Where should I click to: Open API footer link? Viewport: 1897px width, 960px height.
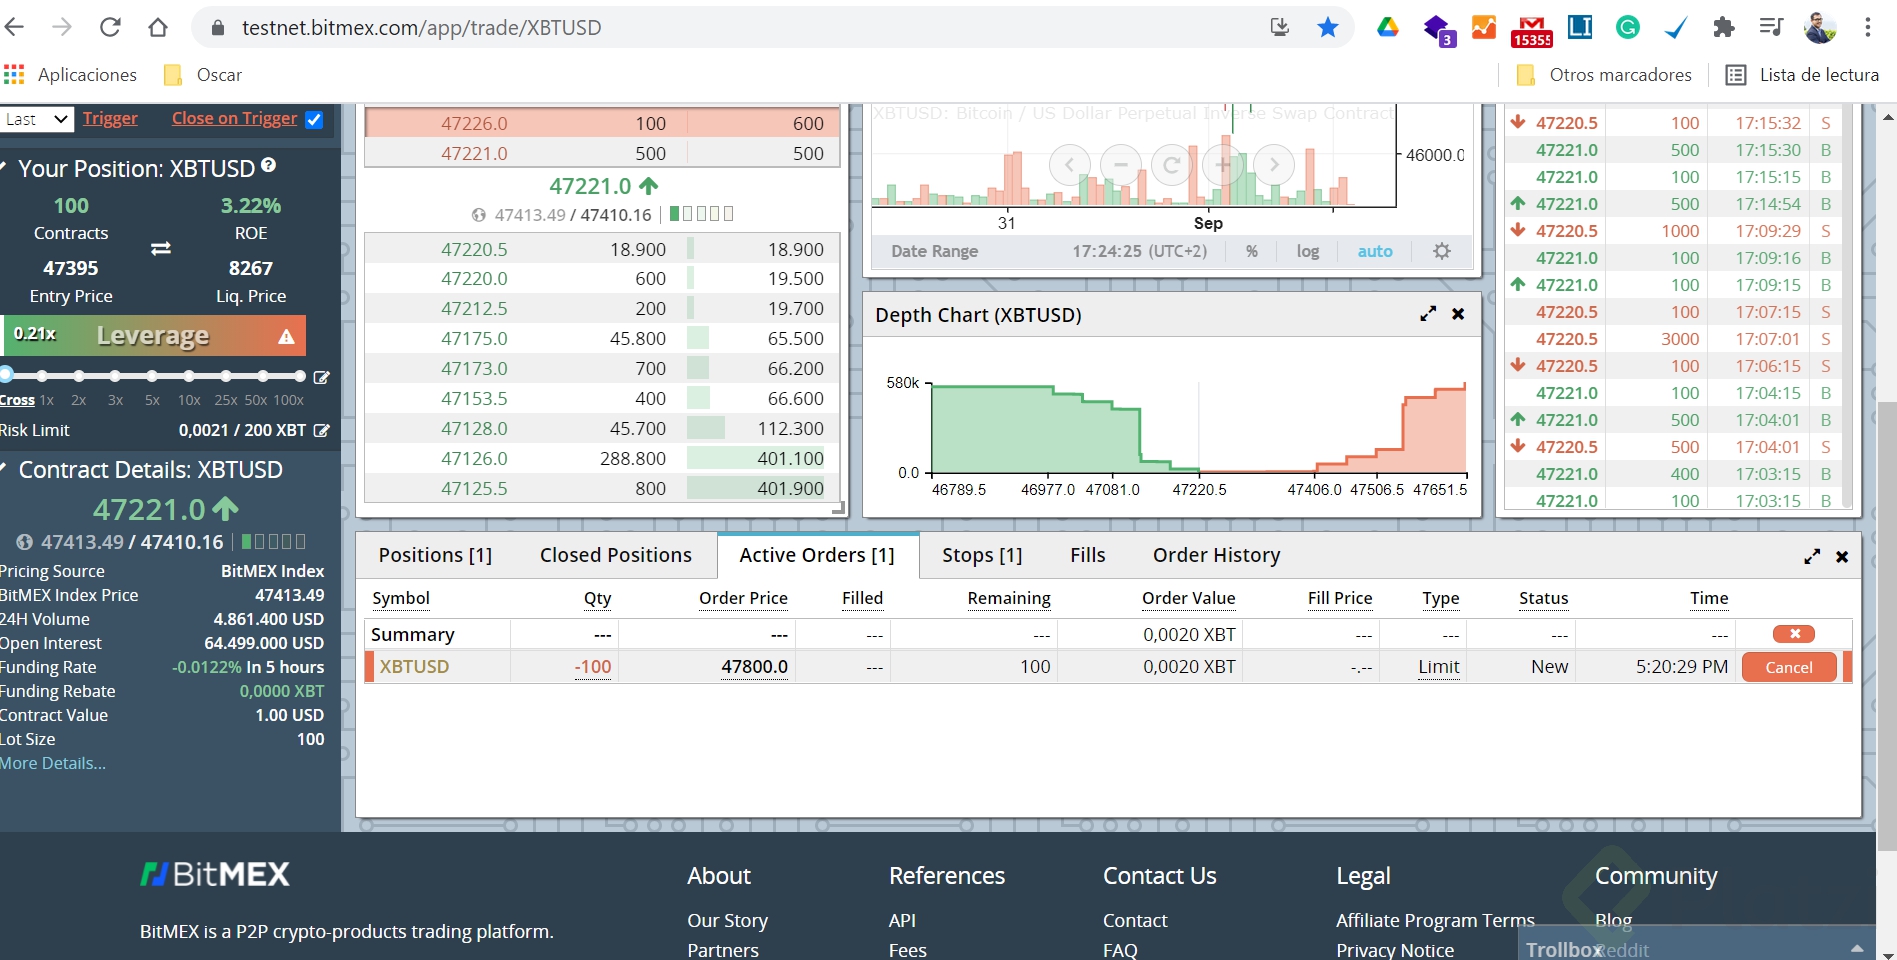tap(902, 921)
